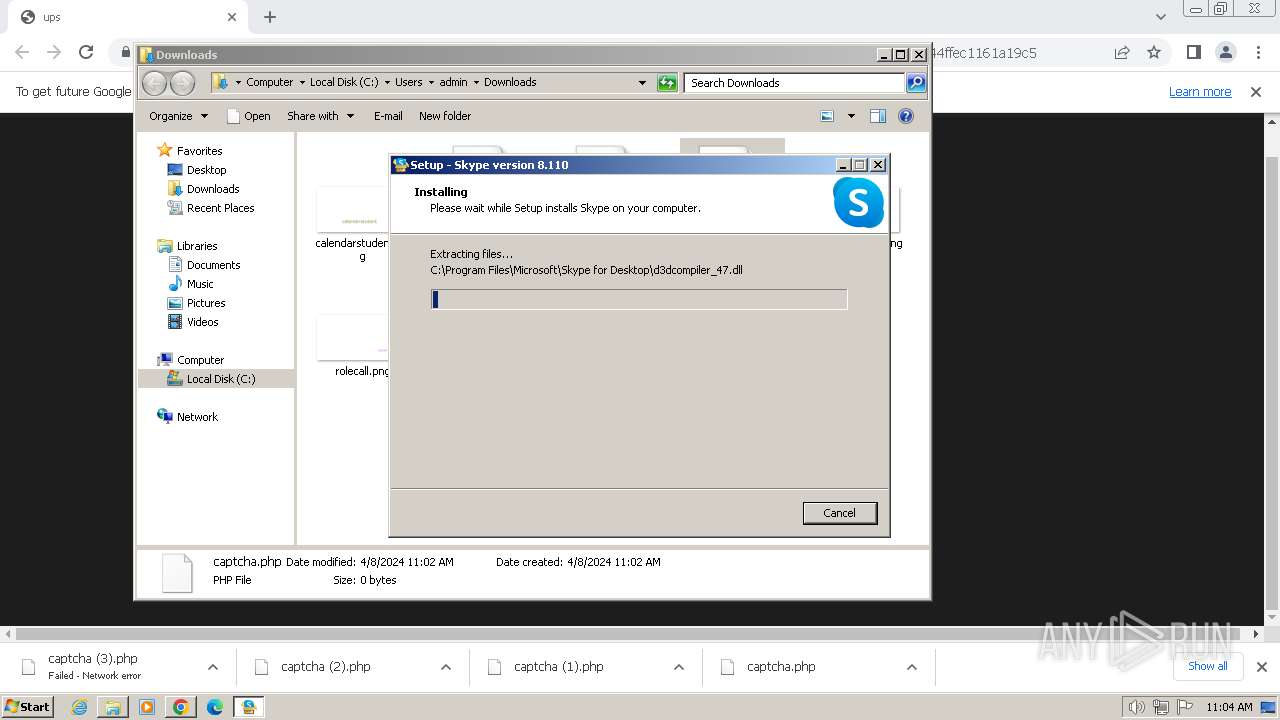This screenshot has width=1280, height=720.
Task: Click the Explorer forward arrow button
Action: pos(182,83)
